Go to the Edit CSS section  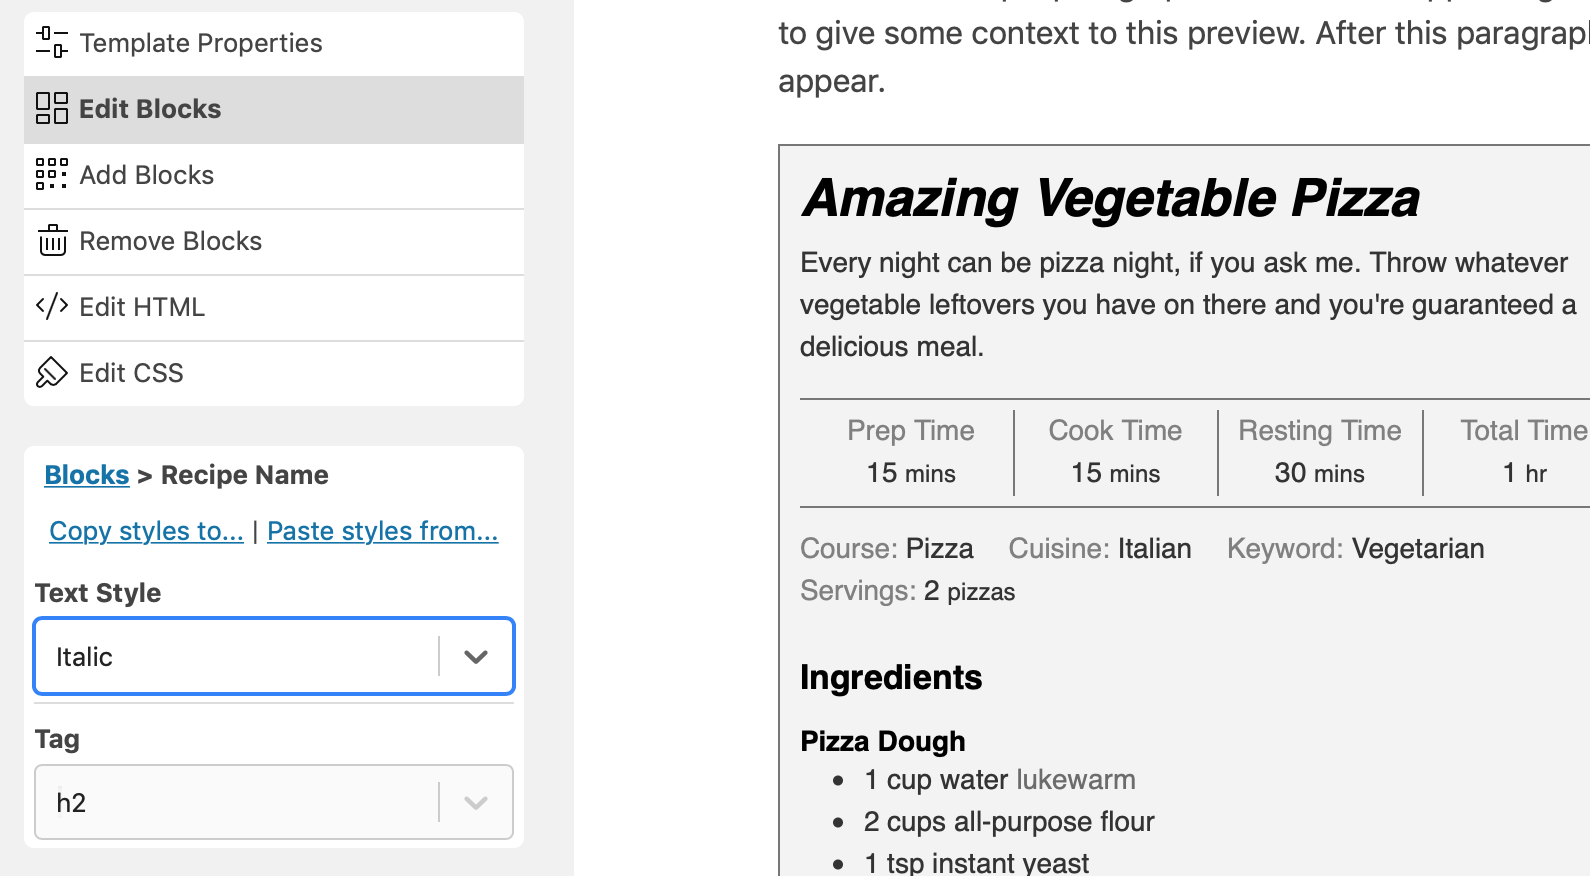point(131,373)
